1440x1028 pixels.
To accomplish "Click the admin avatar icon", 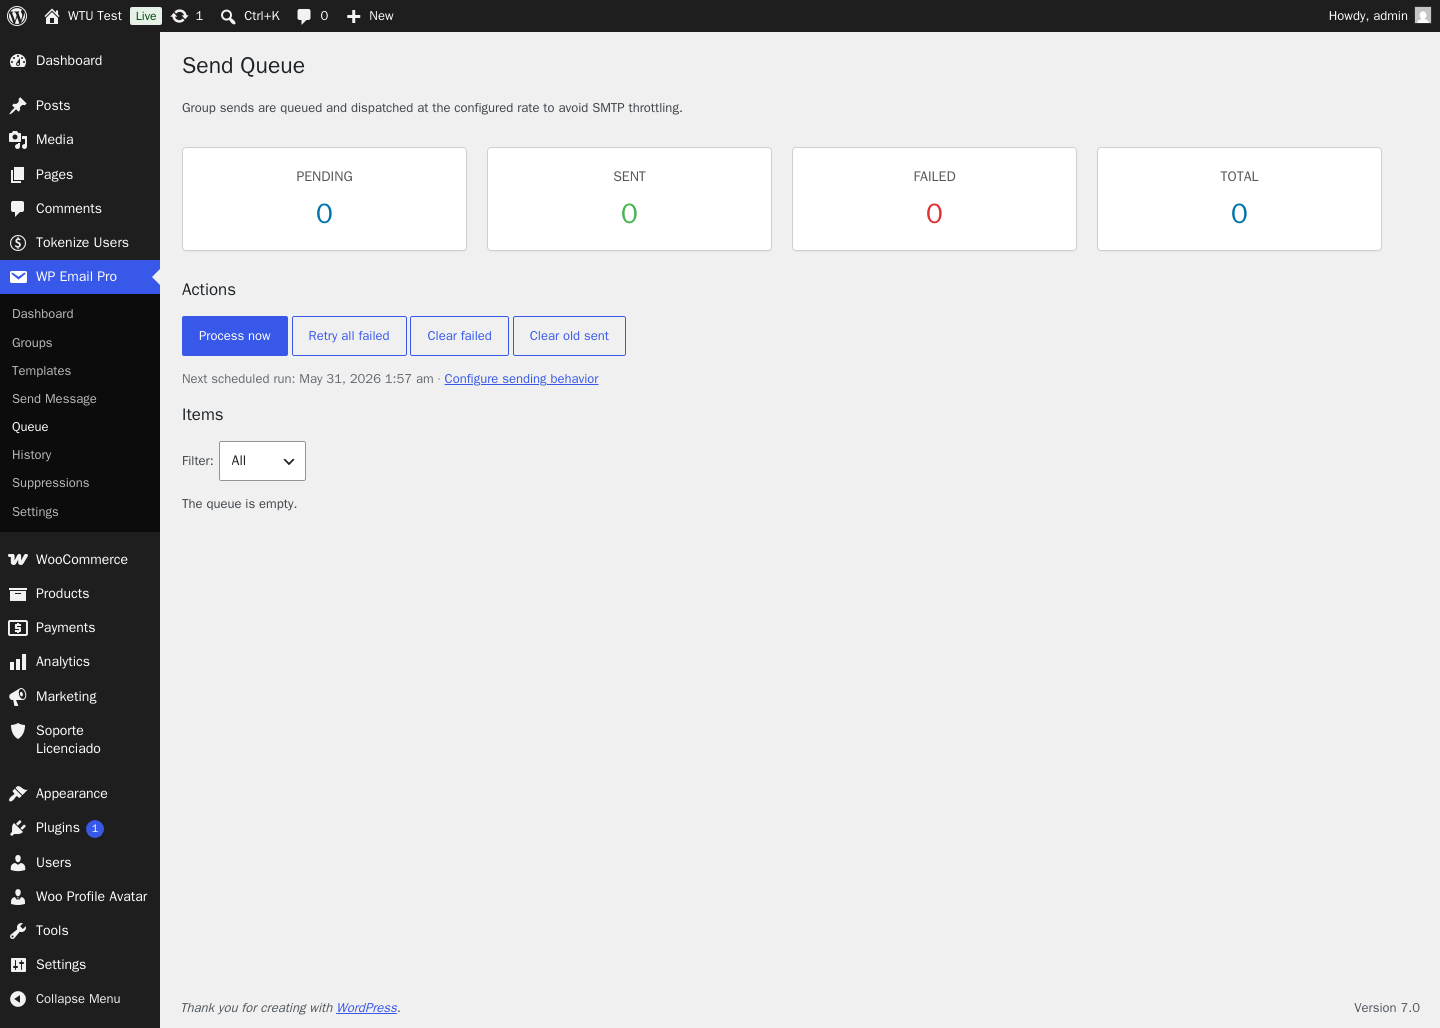I will [x=1423, y=15].
